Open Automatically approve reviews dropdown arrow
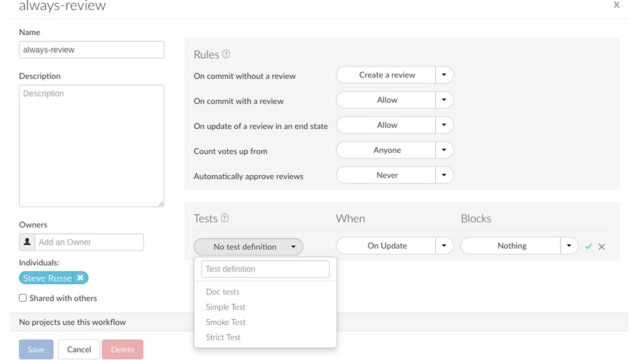Image resolution: width=640 pixels, height=360 pixels. coord(444,175)
